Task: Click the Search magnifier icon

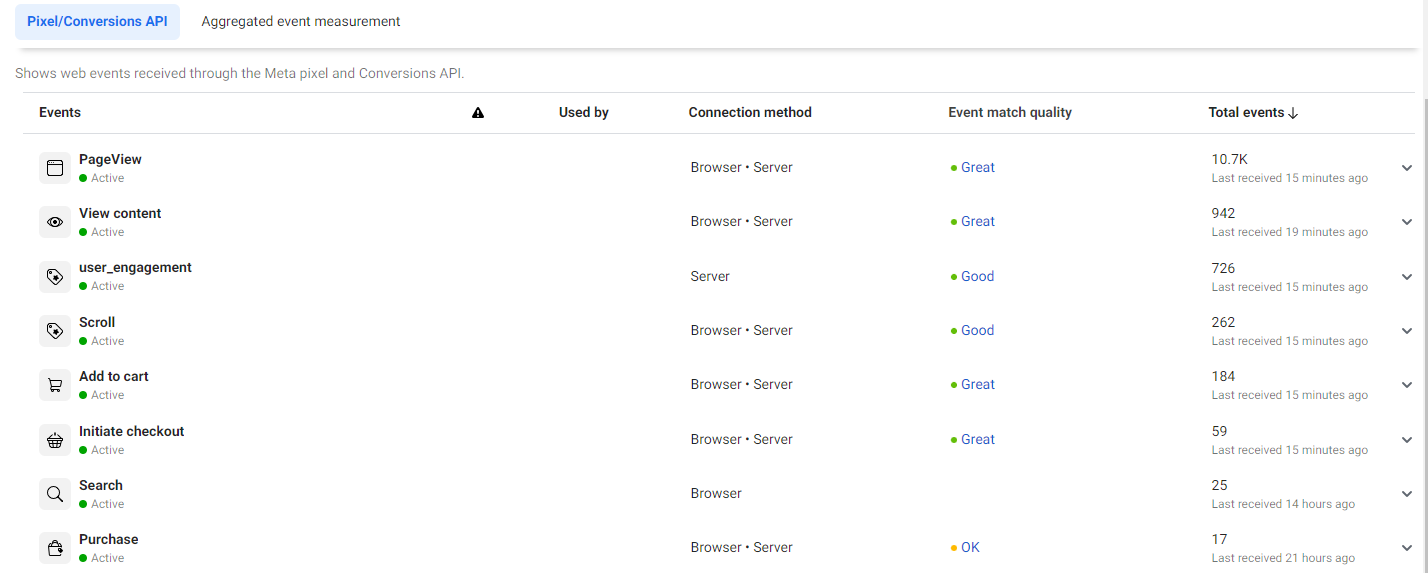Action: click(x=55, y=494)
